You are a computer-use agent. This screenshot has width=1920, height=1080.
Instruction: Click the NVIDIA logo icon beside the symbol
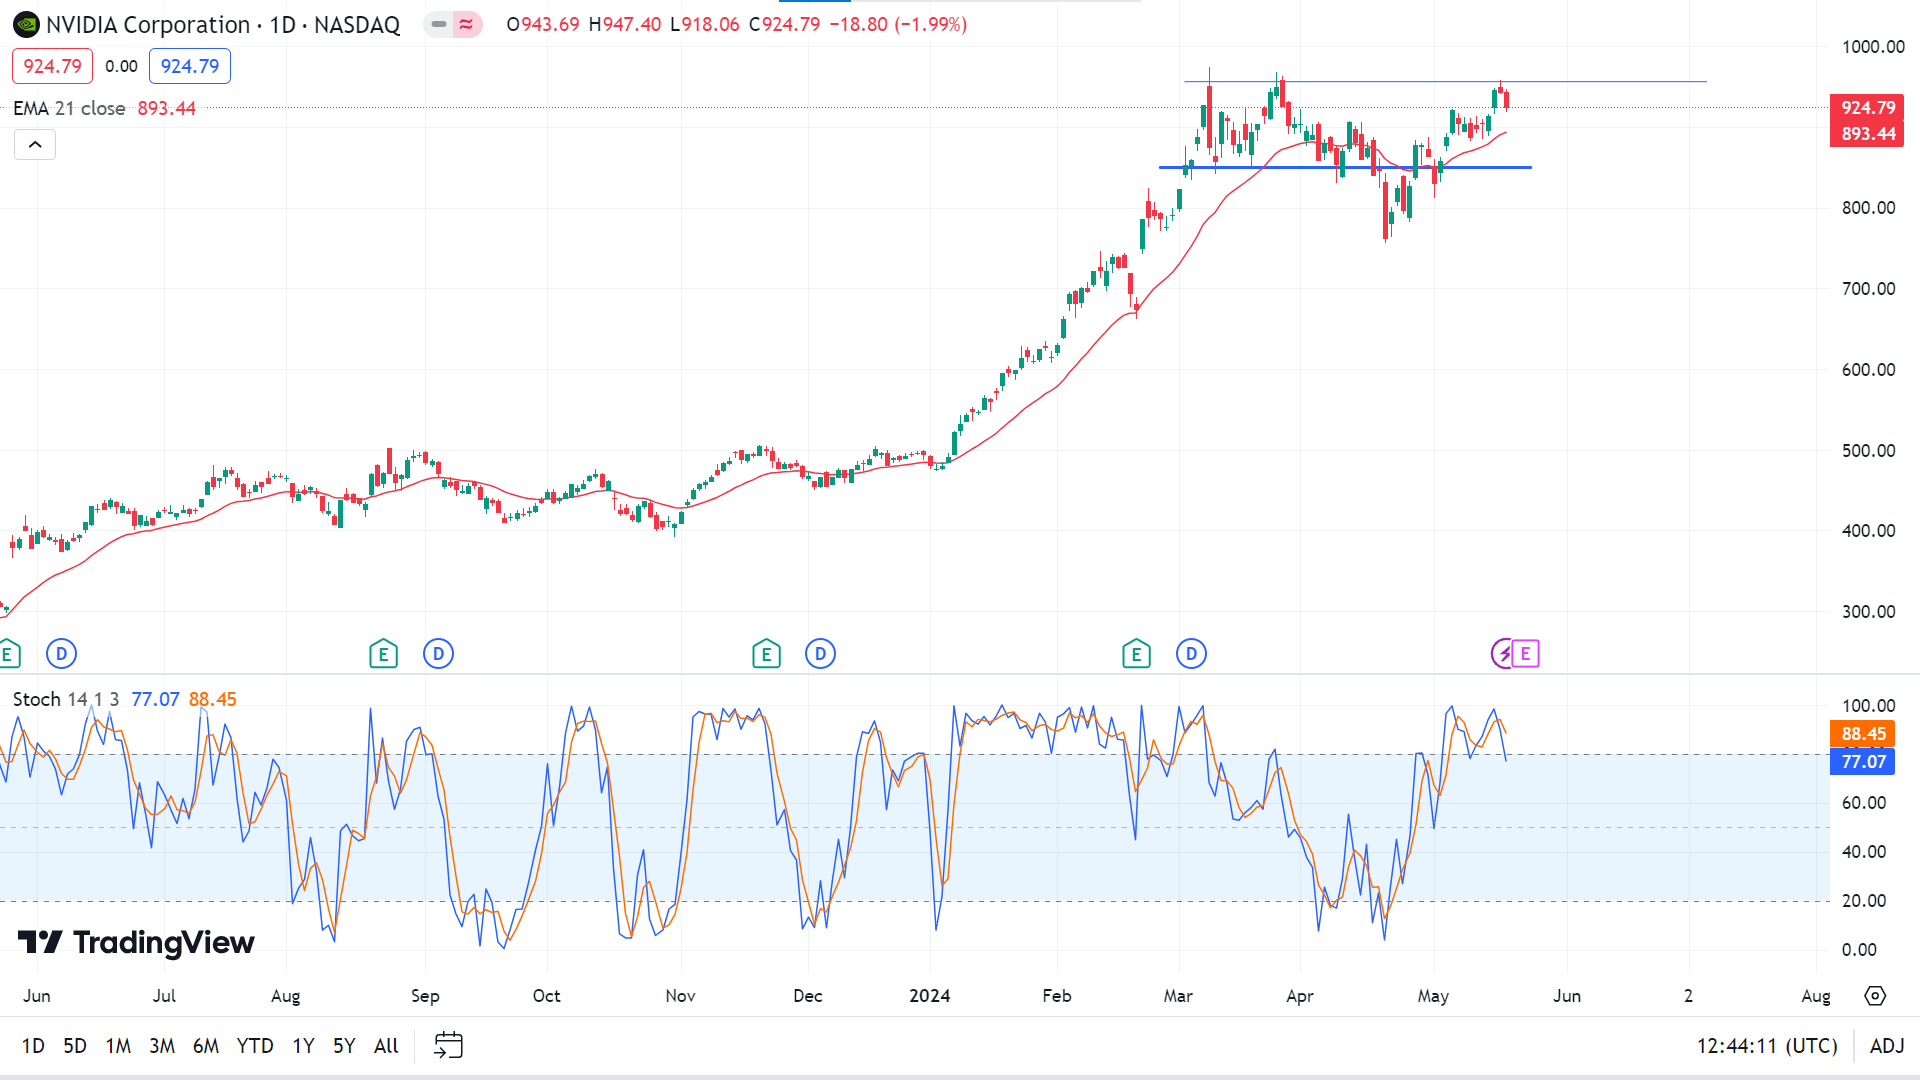26,24
